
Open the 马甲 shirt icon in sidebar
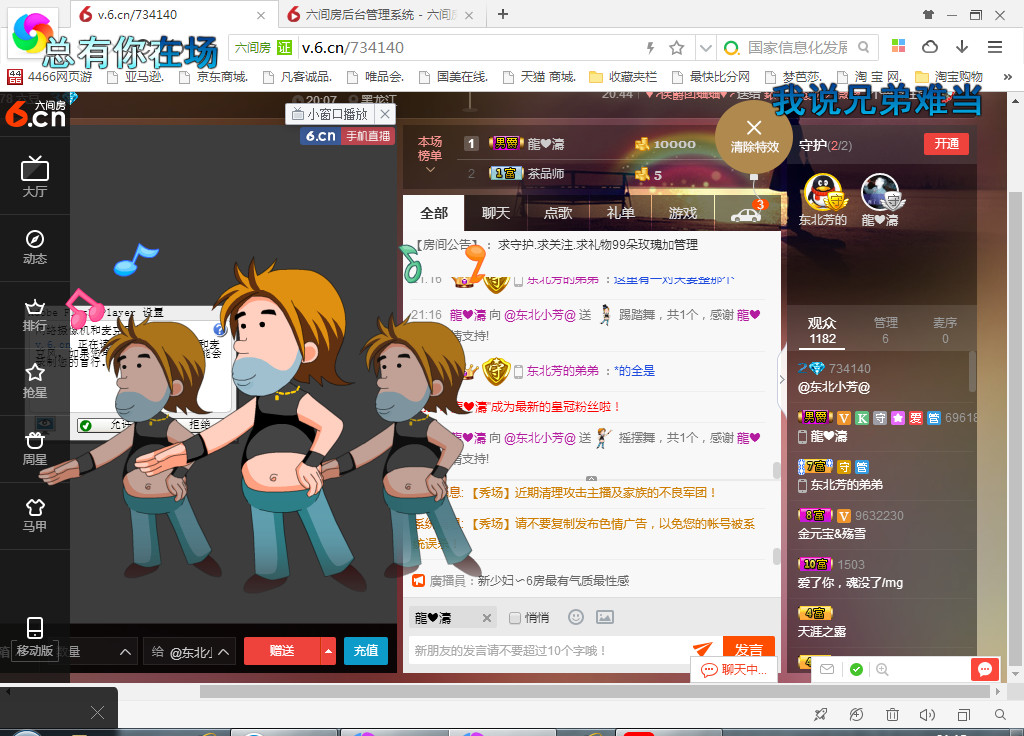coord(35,516)
